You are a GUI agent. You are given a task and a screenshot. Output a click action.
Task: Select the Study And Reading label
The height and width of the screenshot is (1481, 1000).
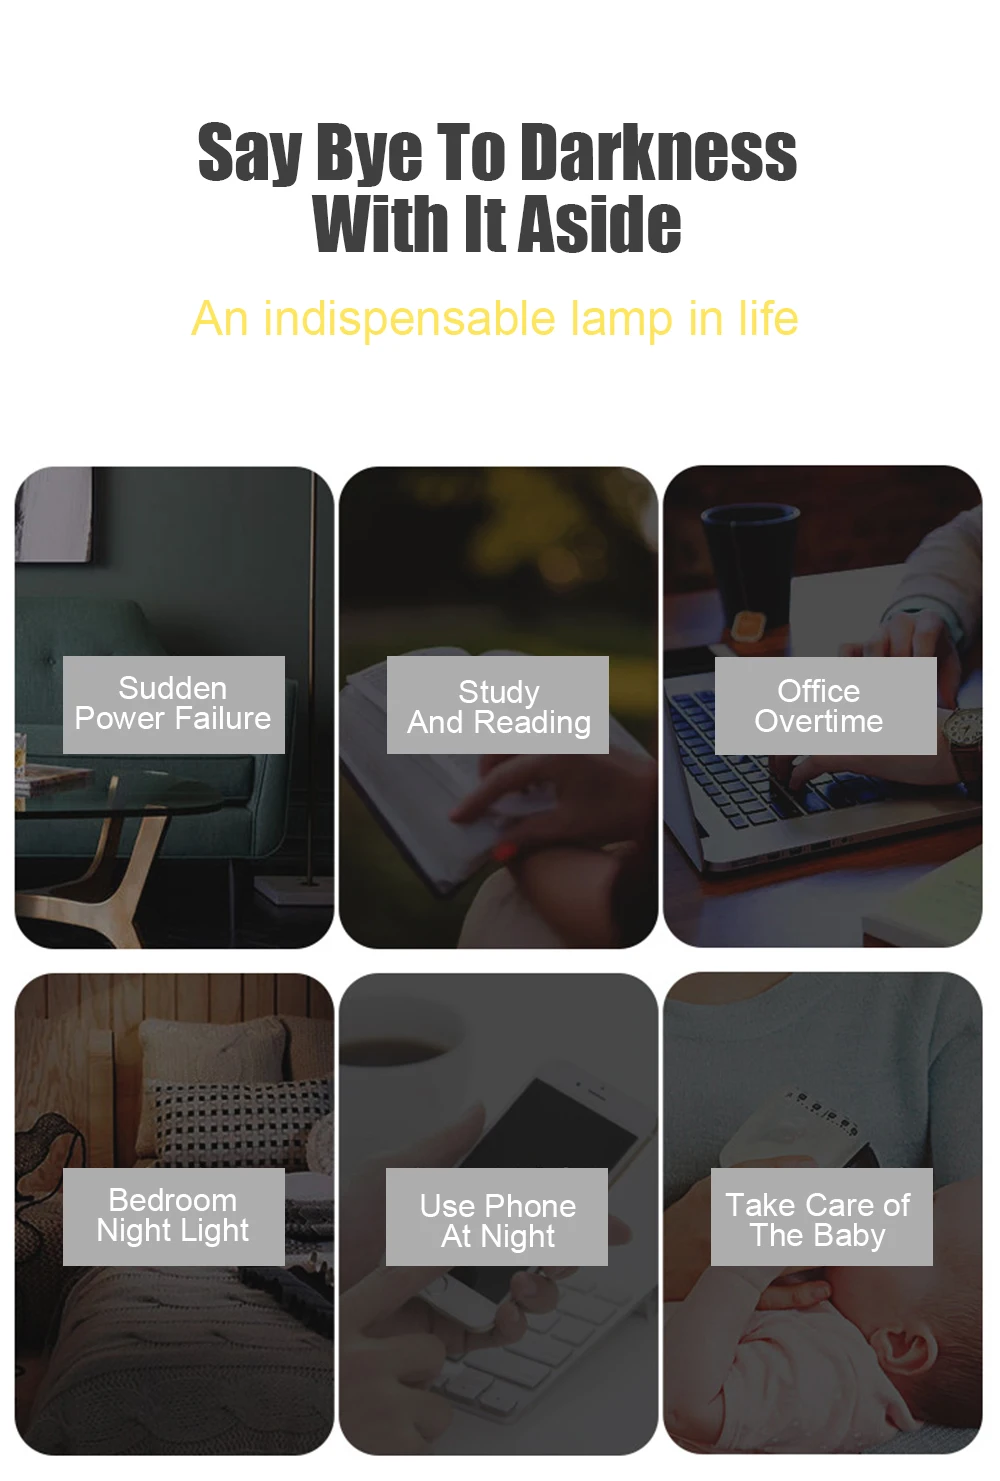tap(498, 704)
